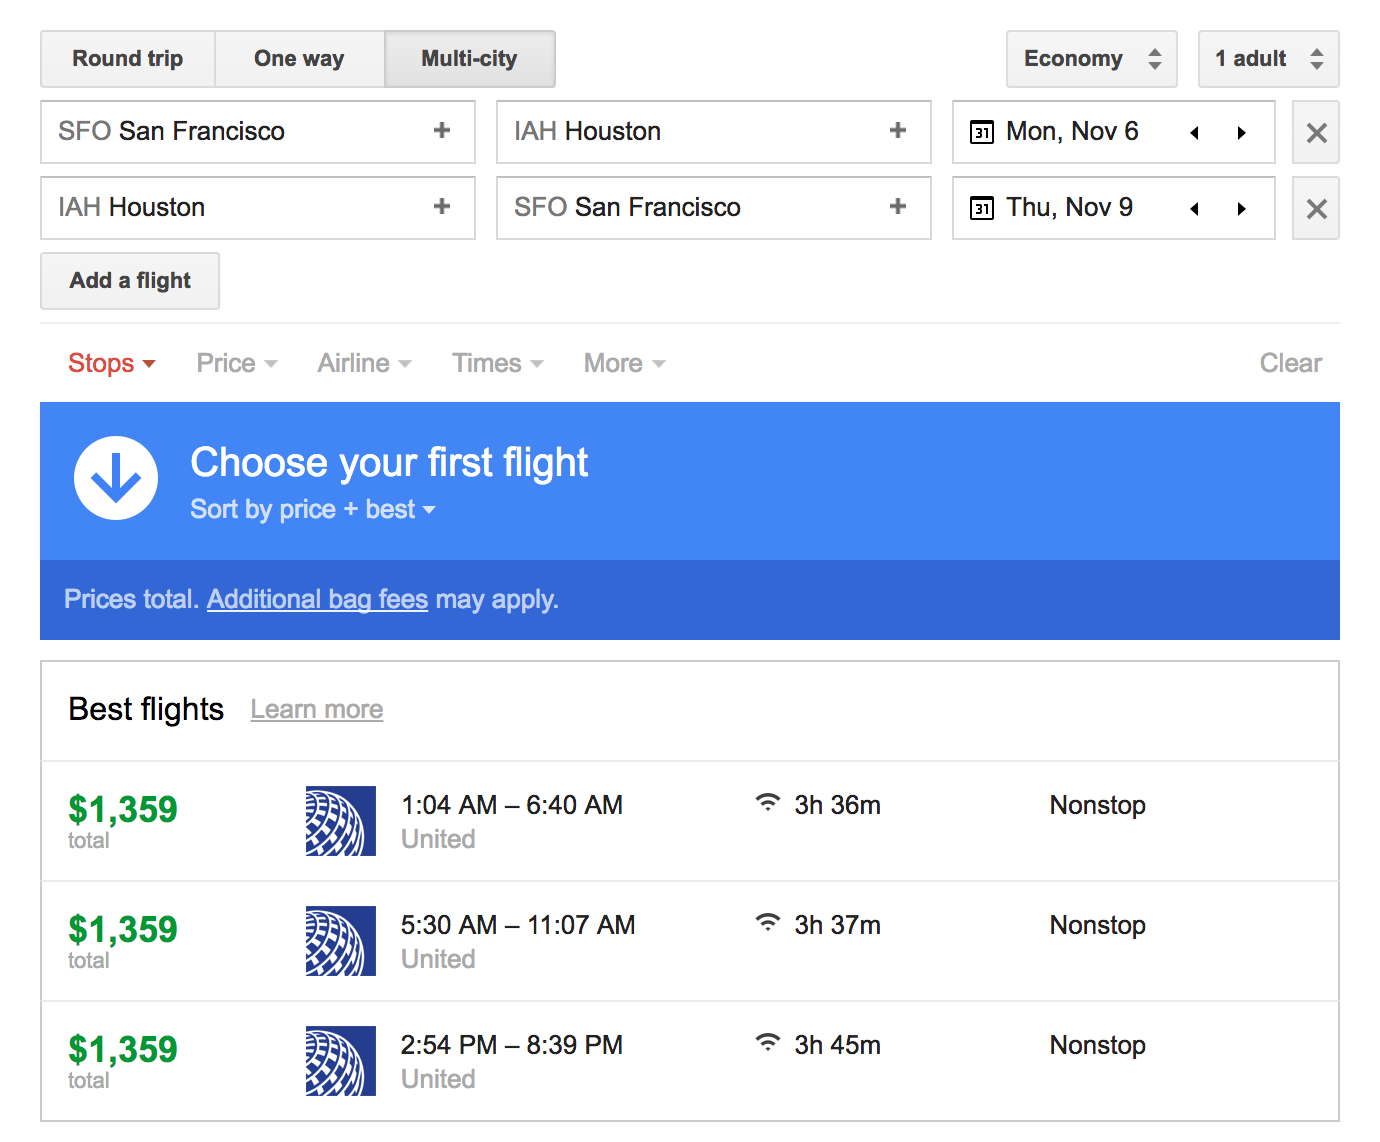Image resolution: width=1380 pixels, height=1142 pixels.
Task: Click the down-arrow circle beside Choose your first flight
Action: (115, 478)
